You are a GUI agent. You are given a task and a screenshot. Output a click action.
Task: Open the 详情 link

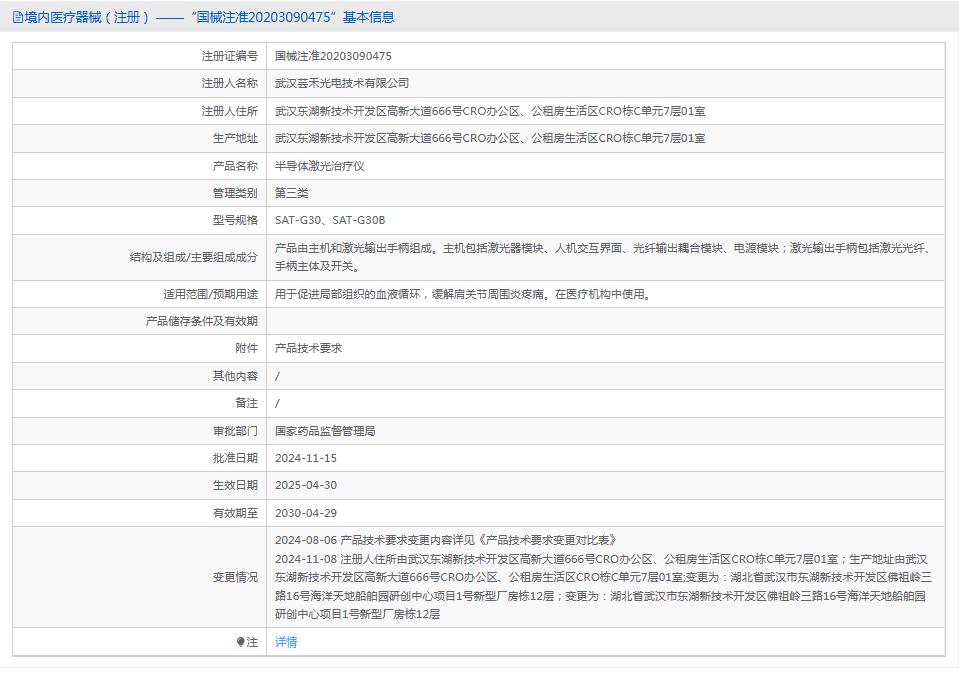tap(286, 642)
